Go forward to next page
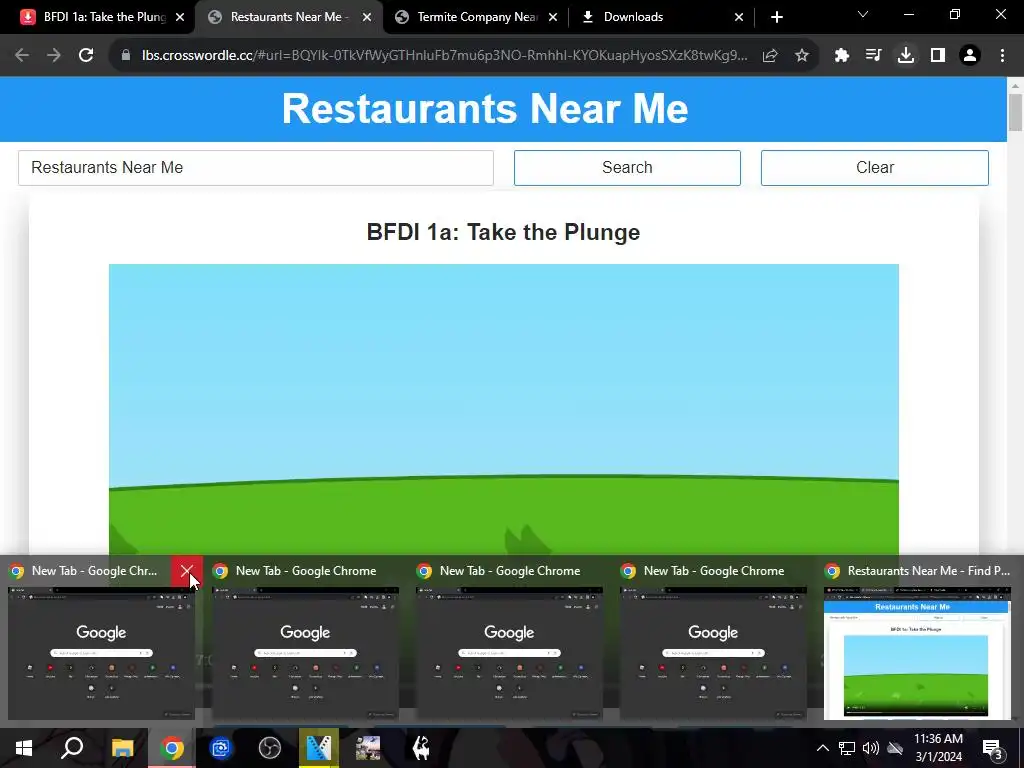The image size is (1024, 768). pos(54,56)
